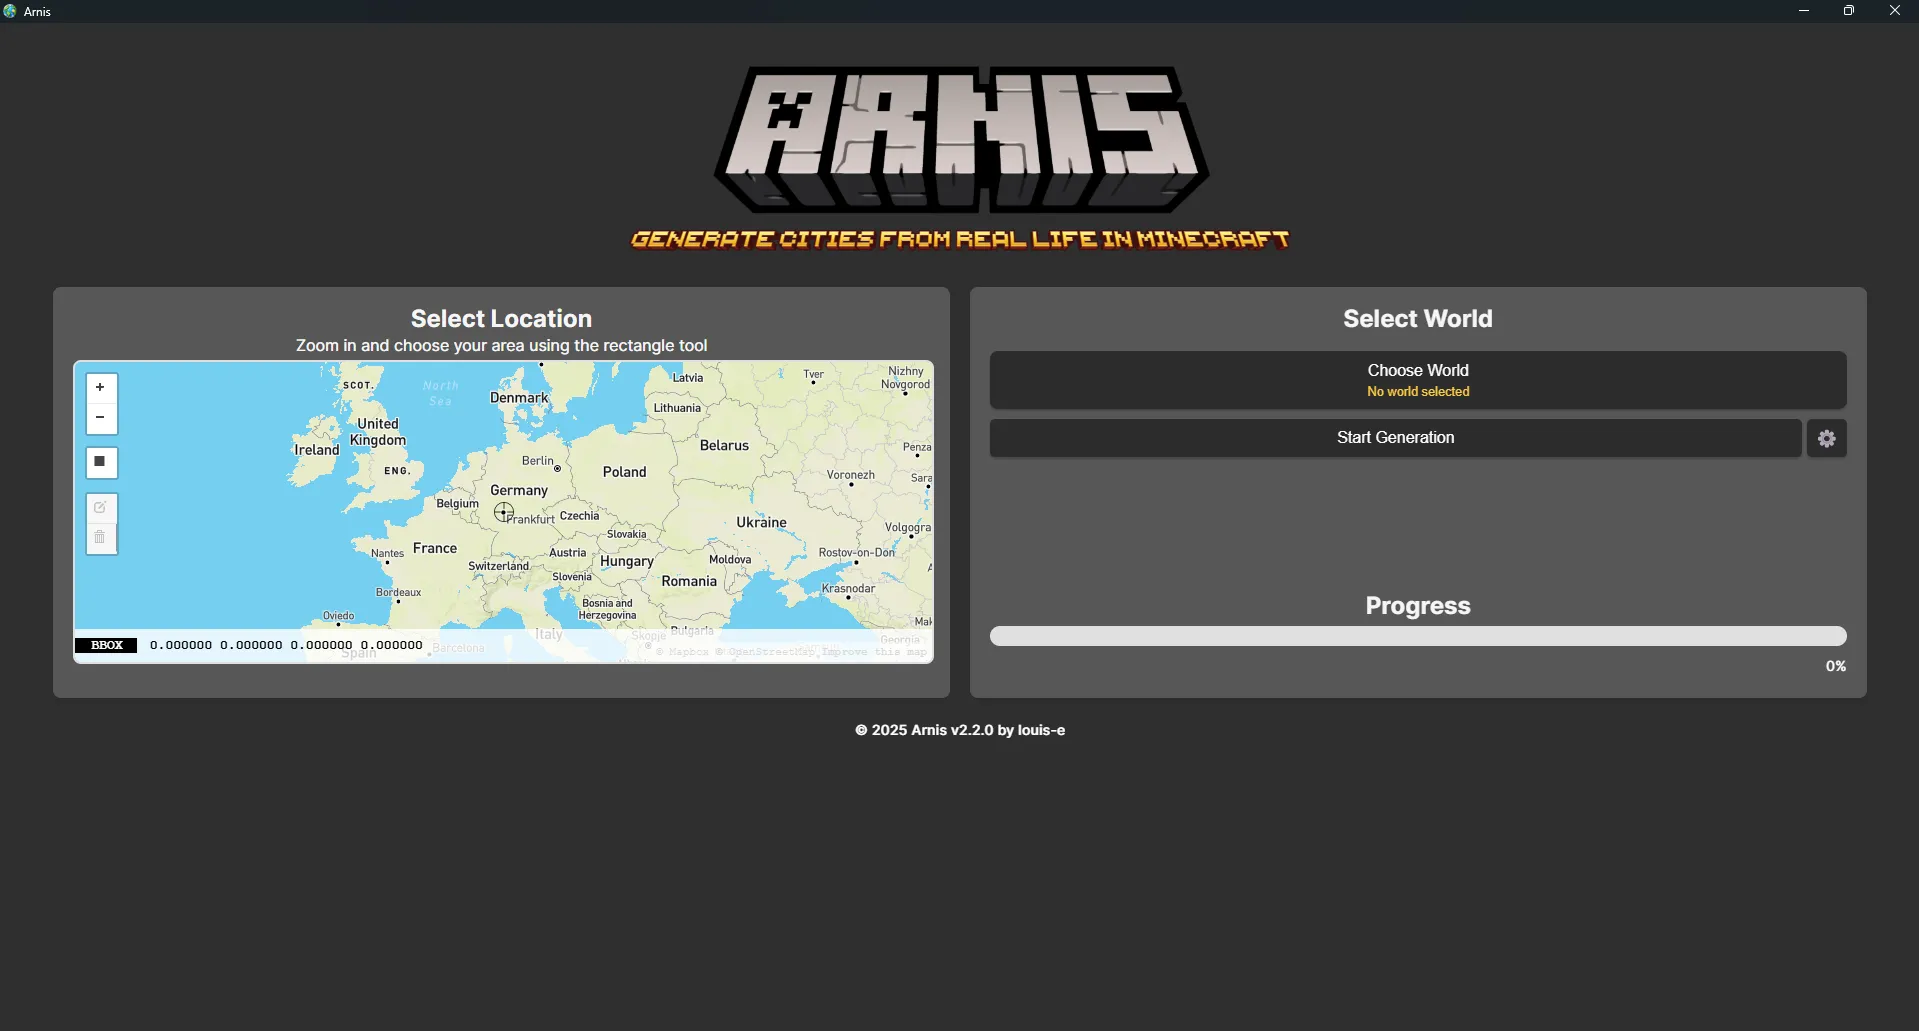The image size is (1919, 1031).
Task: Click the bounding box coordinates field
Action: click(x=286, y=646)
